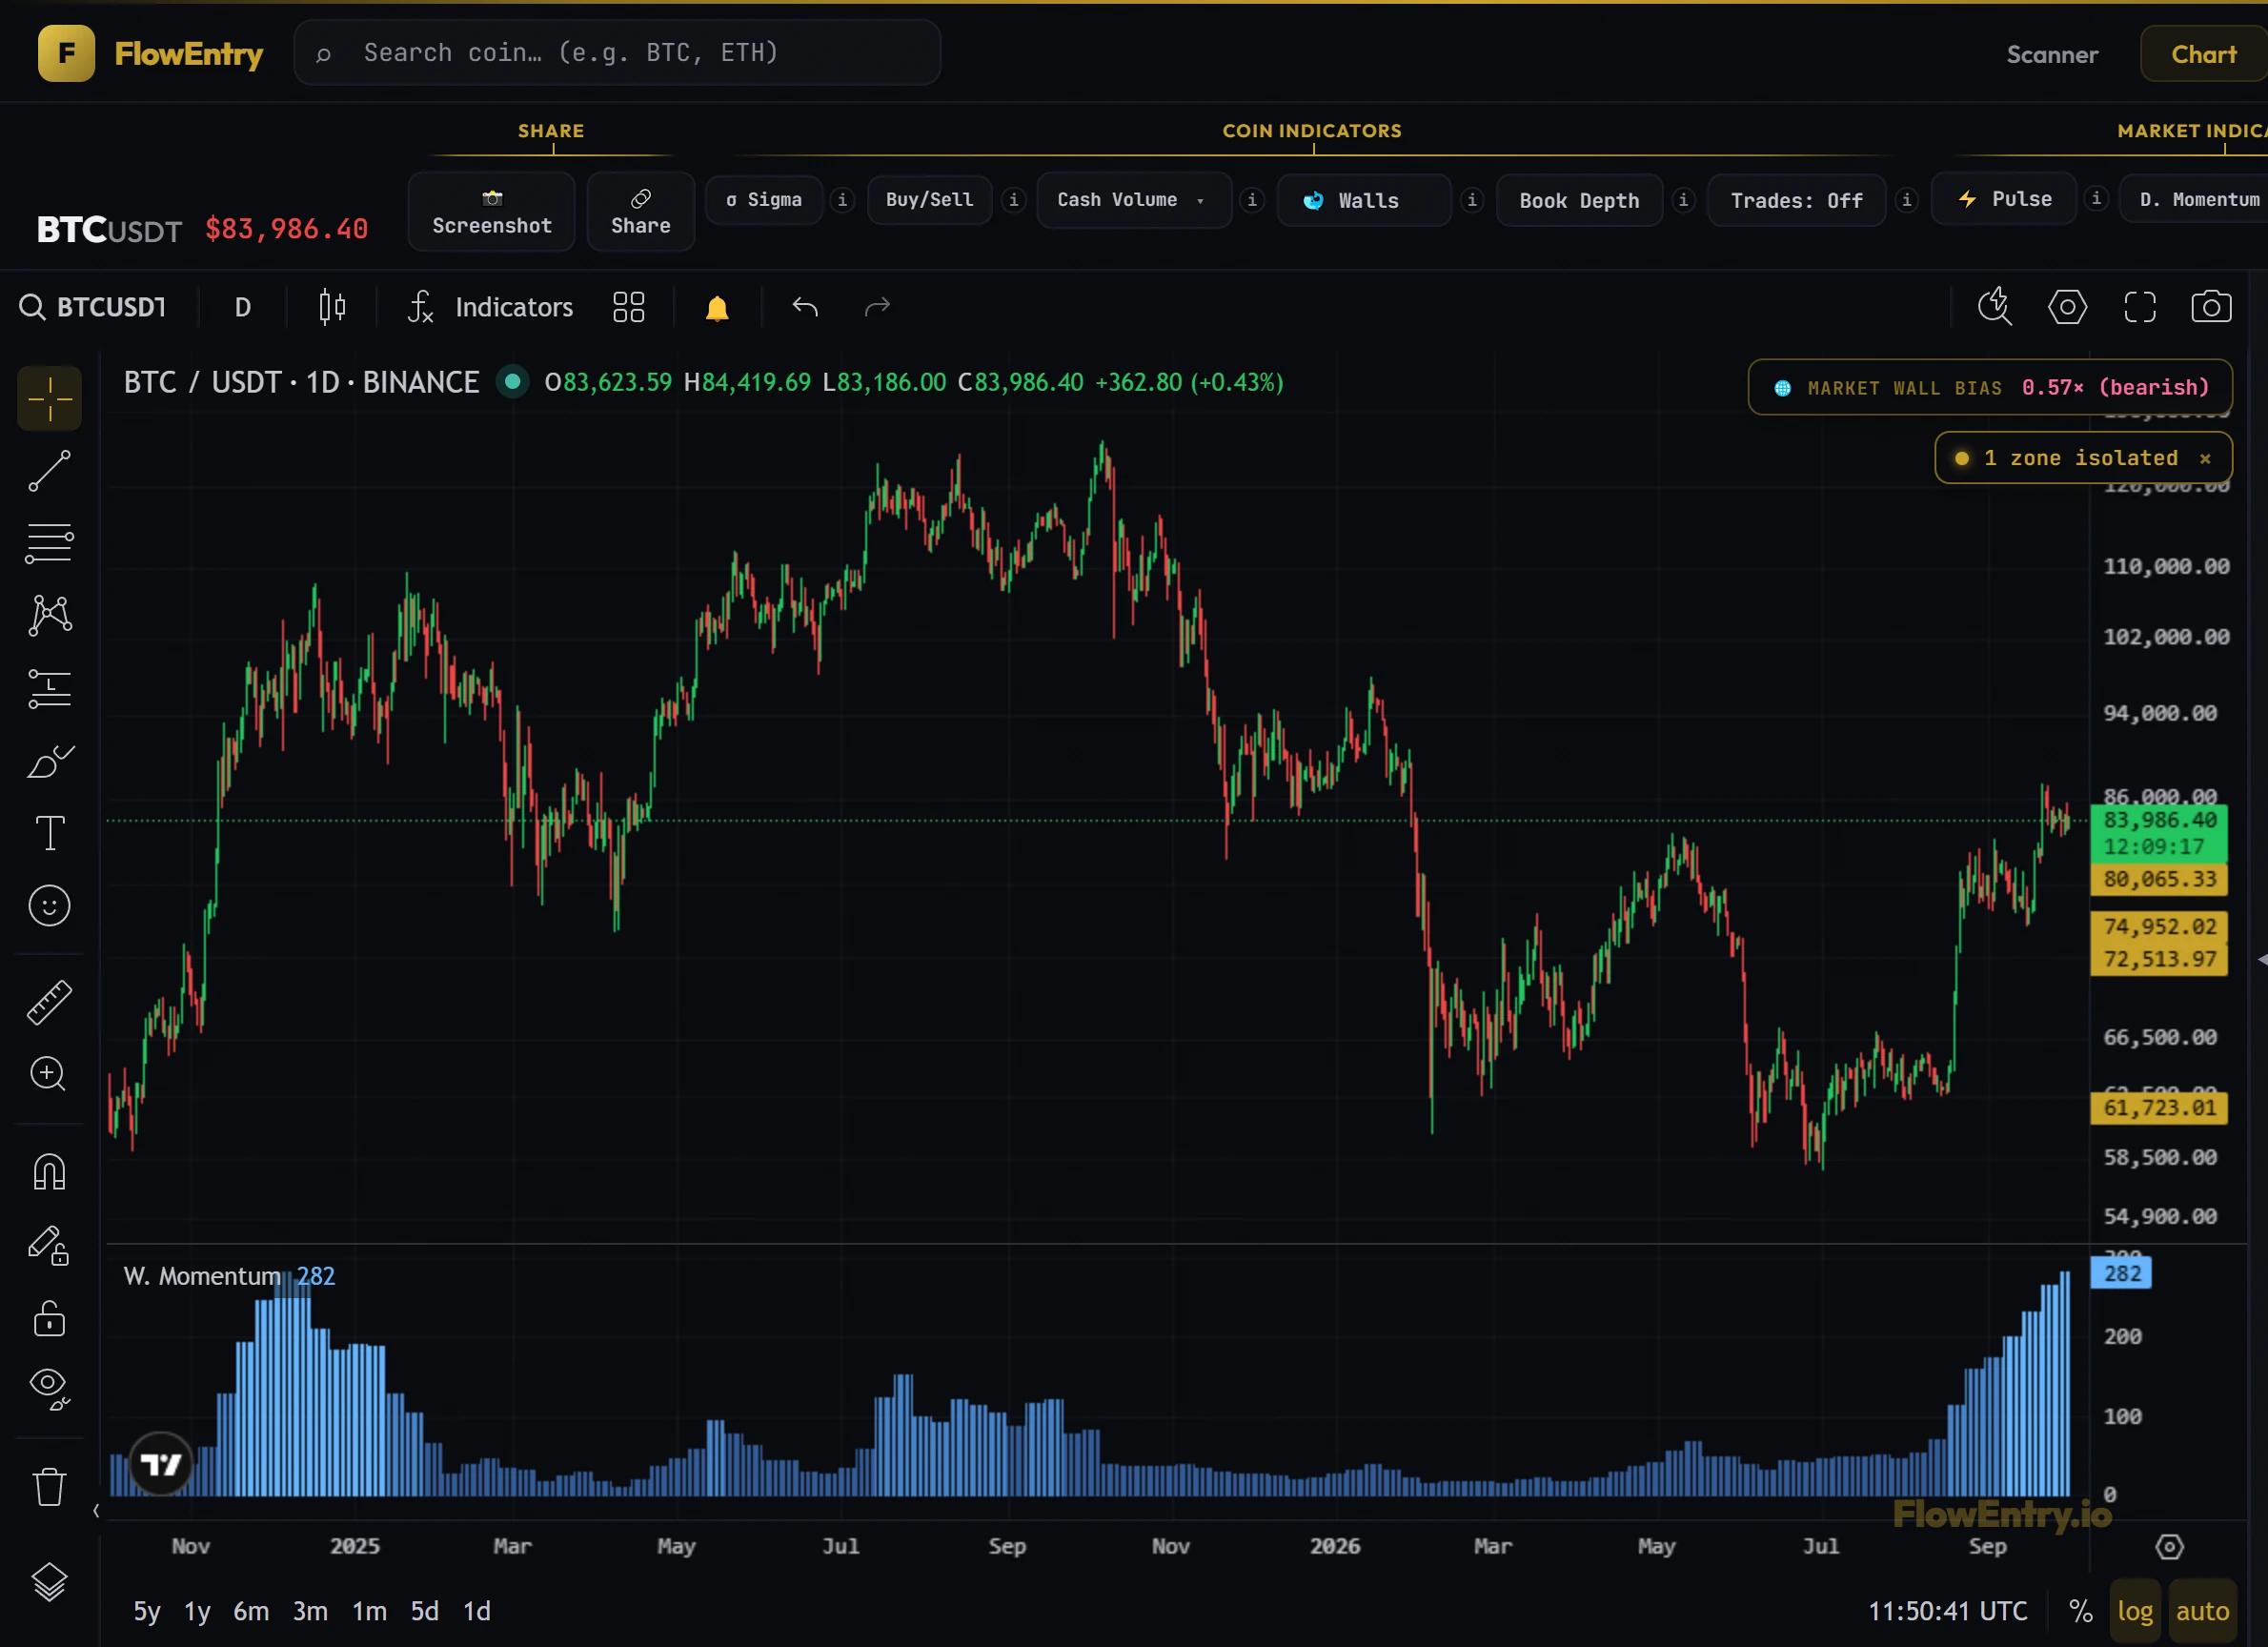
Task: Open the Indicators menu
Action: pos(491,307)
